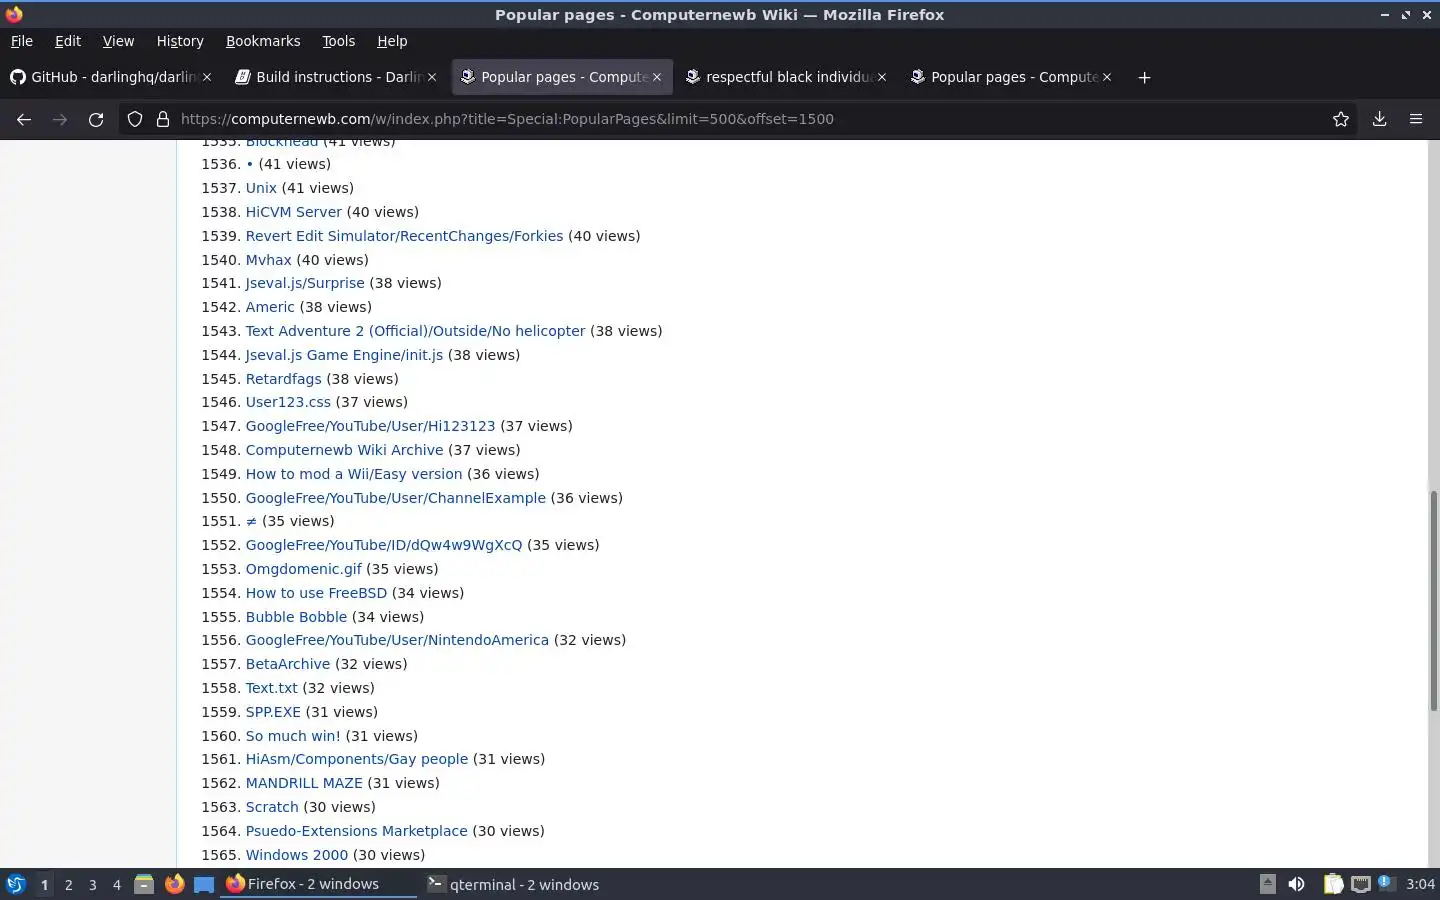Switch to qterminal windows in taskbar

point(514,884)
